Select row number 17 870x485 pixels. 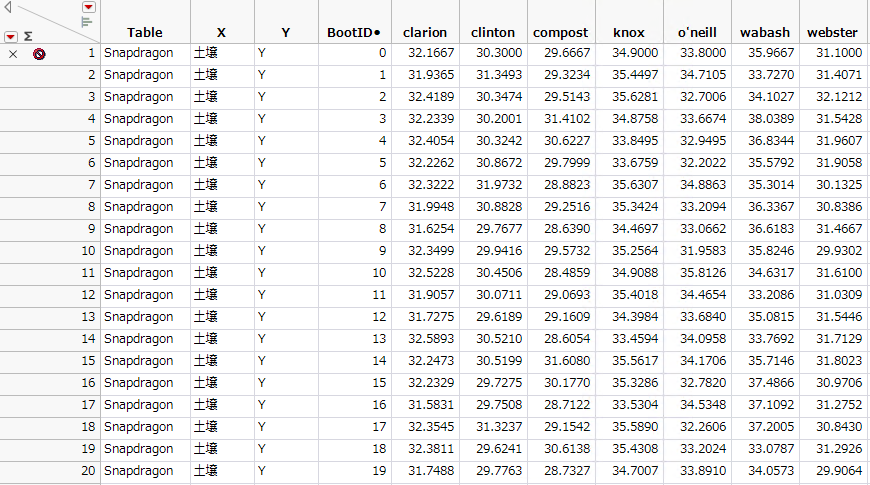pyautogui.click(x=88, y=405)
